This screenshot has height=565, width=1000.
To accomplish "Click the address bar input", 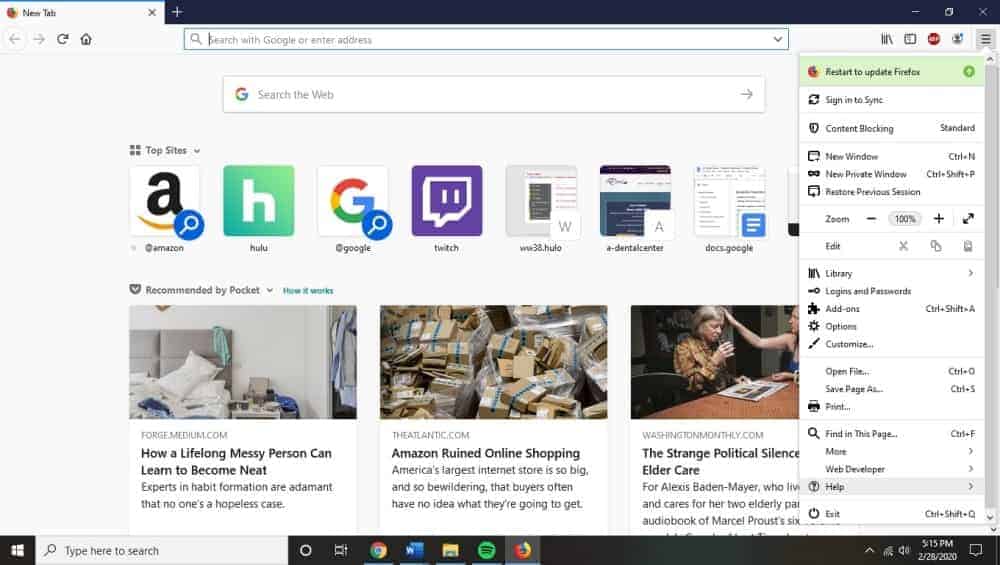I will 486,40.
